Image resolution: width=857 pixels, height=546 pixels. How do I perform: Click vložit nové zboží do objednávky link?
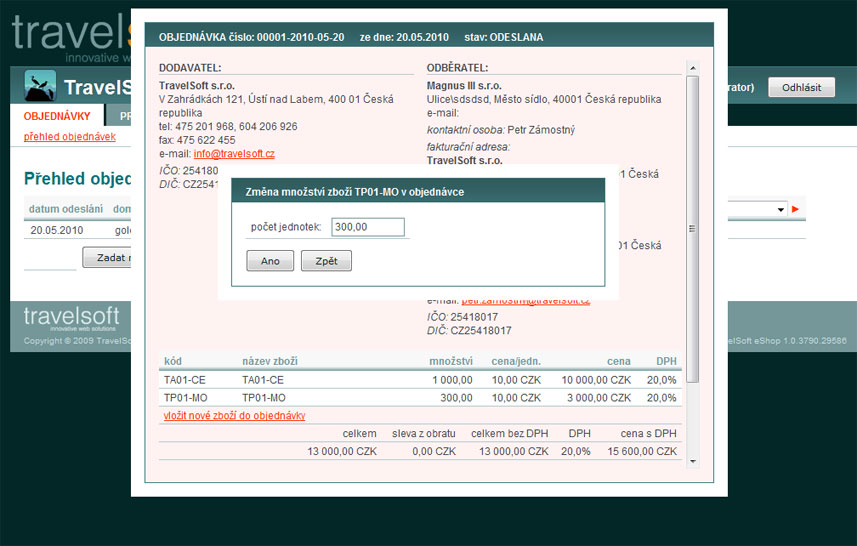tap(234, 415)
